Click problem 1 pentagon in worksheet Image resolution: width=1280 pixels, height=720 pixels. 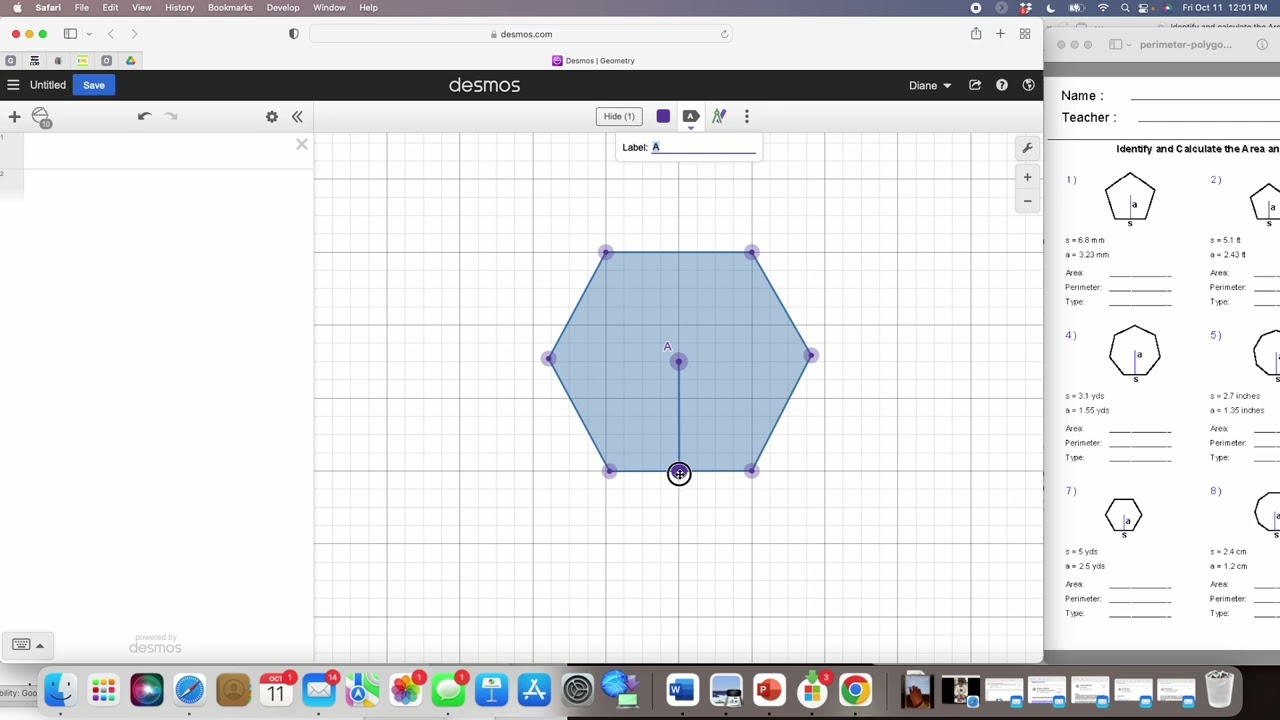click(x=1130, y=197)
